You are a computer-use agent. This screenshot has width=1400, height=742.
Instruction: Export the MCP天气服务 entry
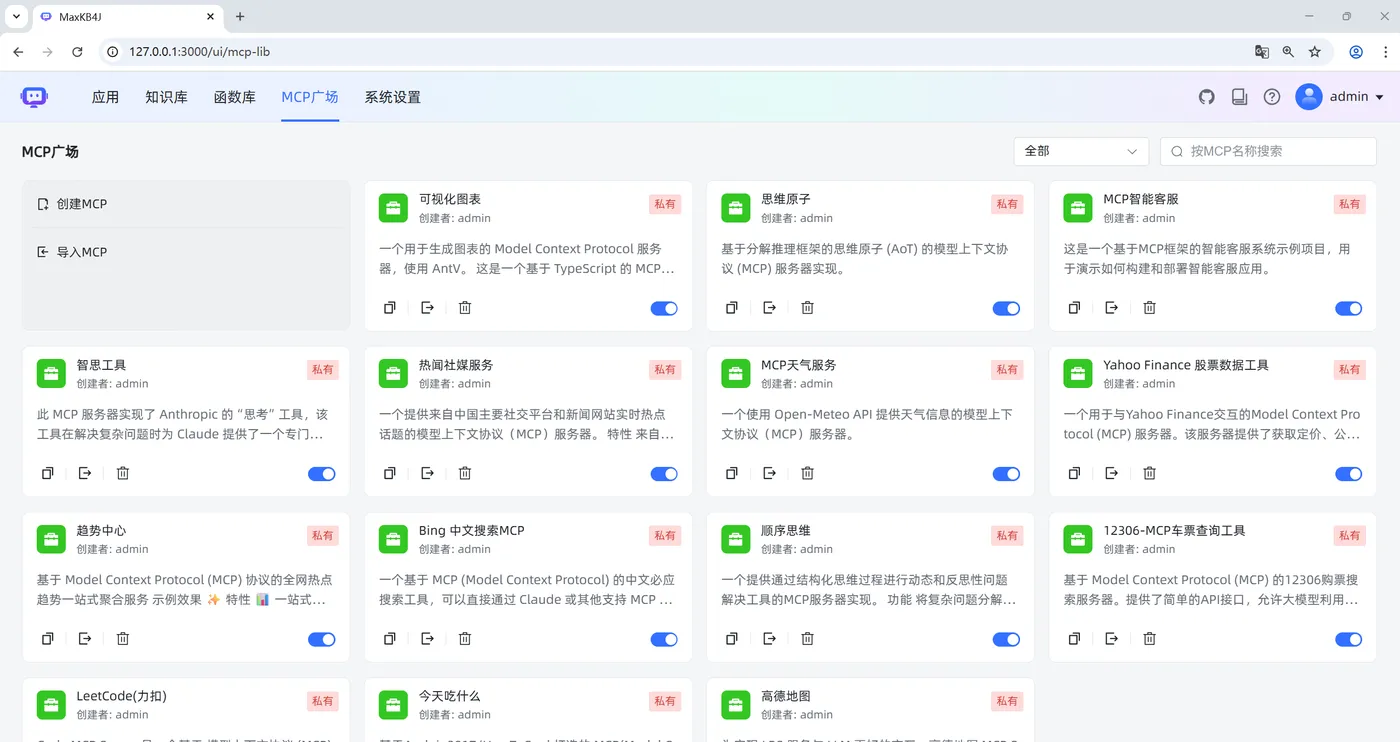click(x=769, y=473)
